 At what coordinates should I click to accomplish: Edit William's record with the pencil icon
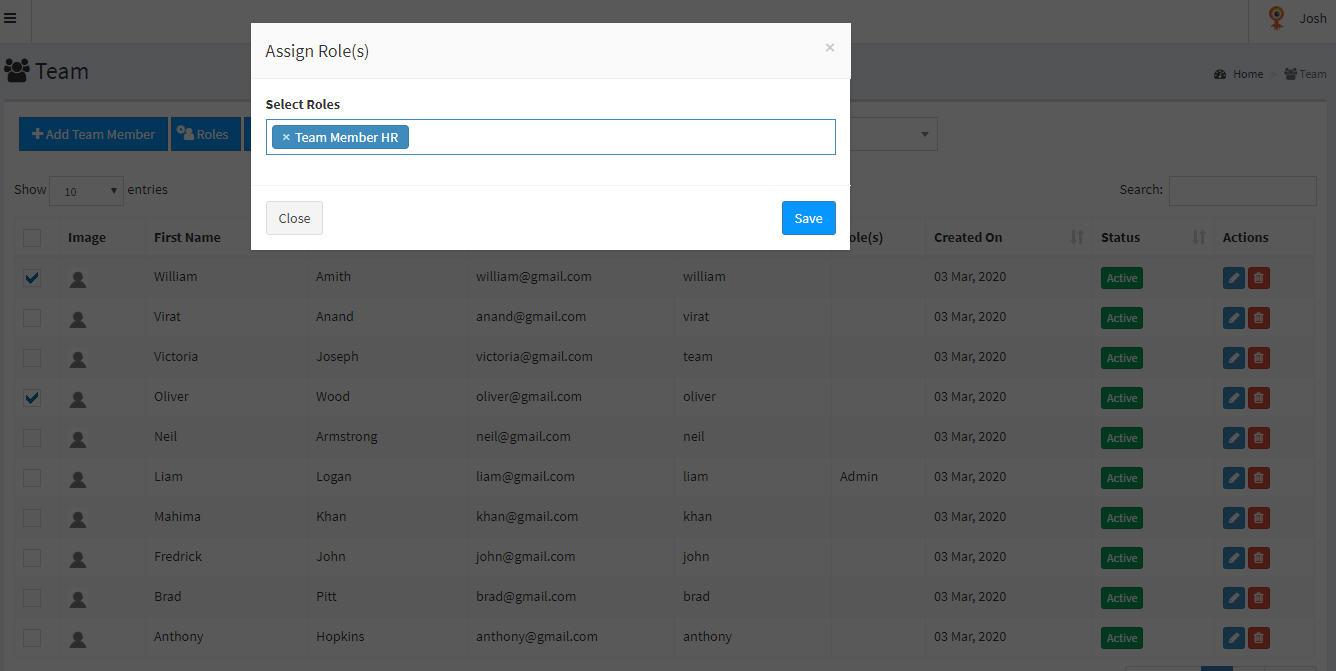tap(1234, 278)
